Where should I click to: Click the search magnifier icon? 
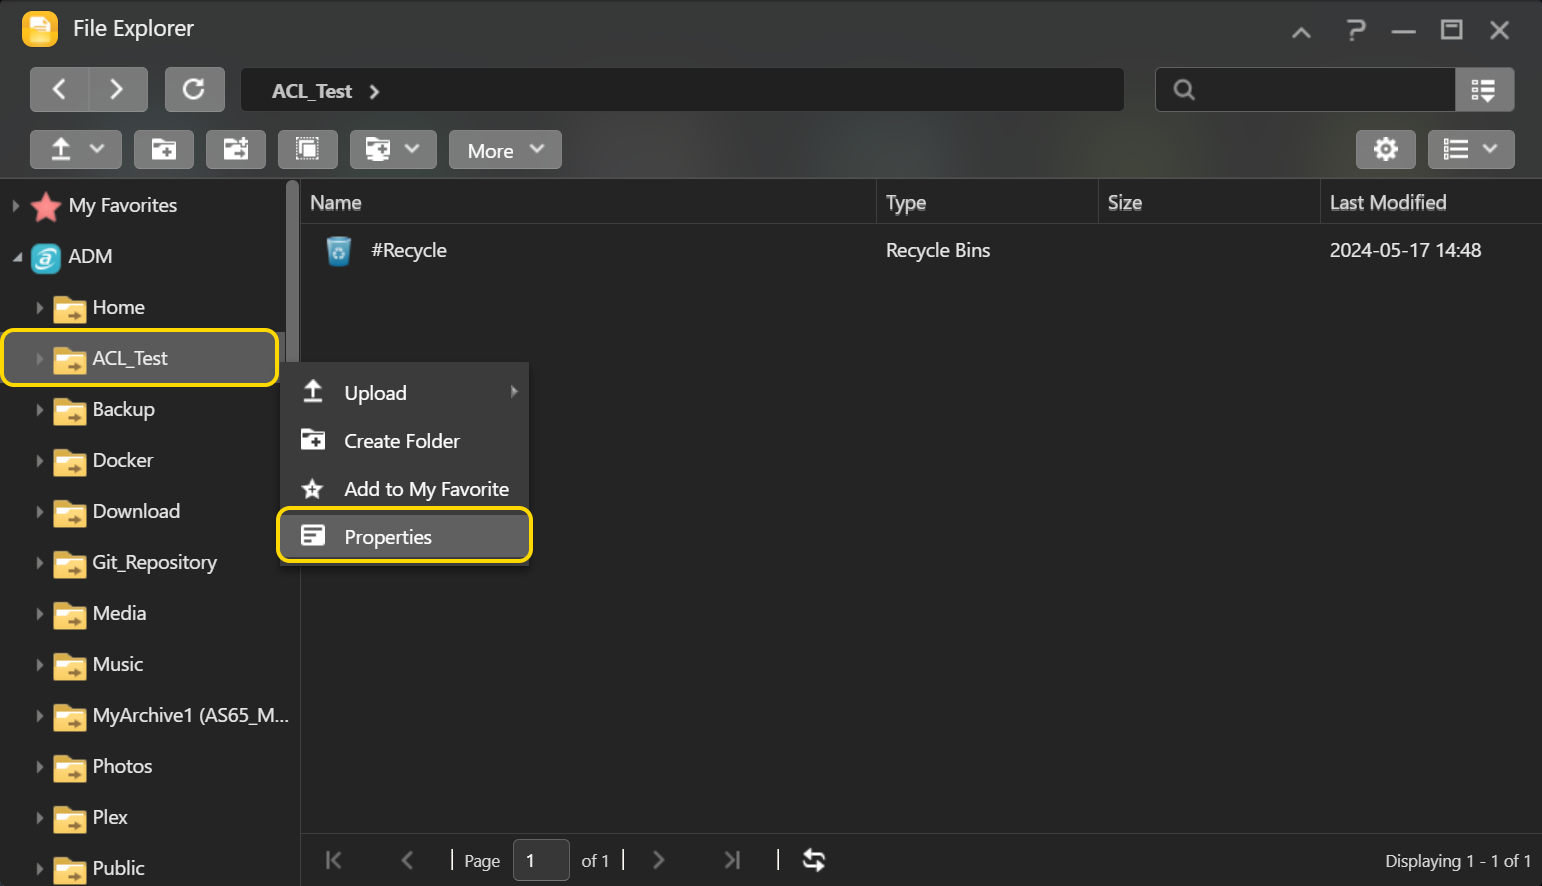[x=1184, y=90]
